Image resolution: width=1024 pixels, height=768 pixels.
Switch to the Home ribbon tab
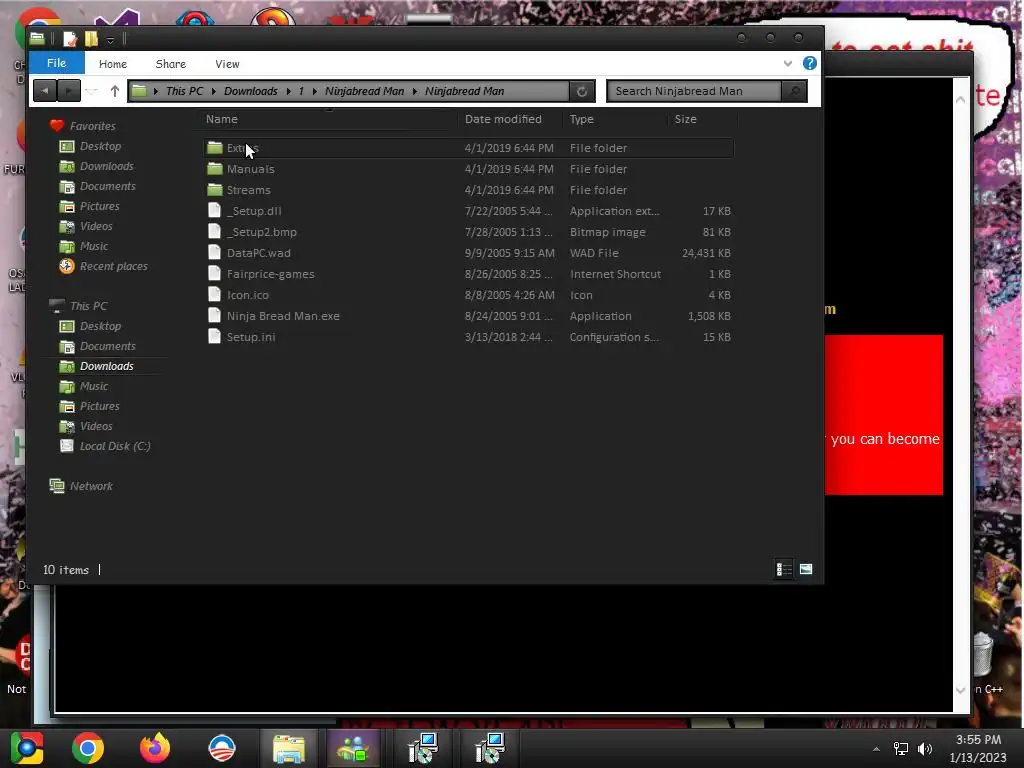[x=112, y=64]
